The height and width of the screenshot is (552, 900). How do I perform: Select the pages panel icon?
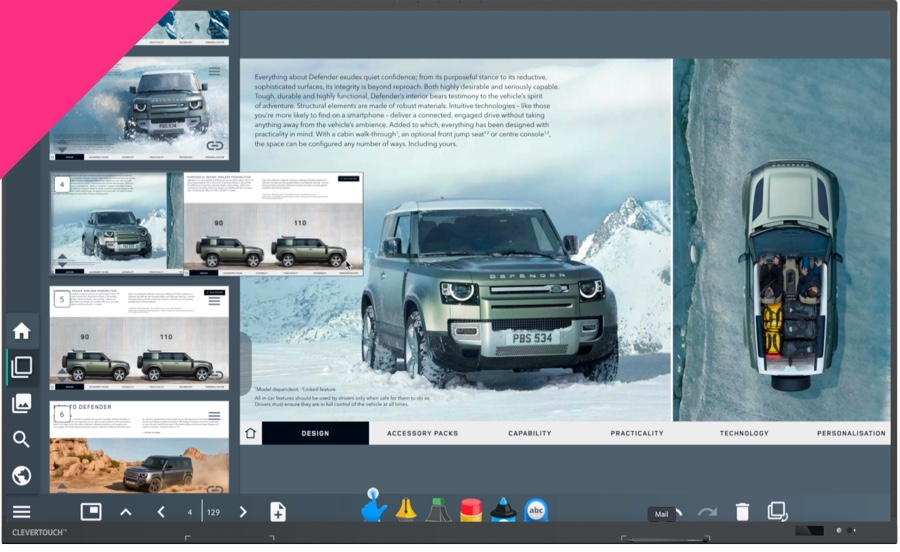point(22,367)
